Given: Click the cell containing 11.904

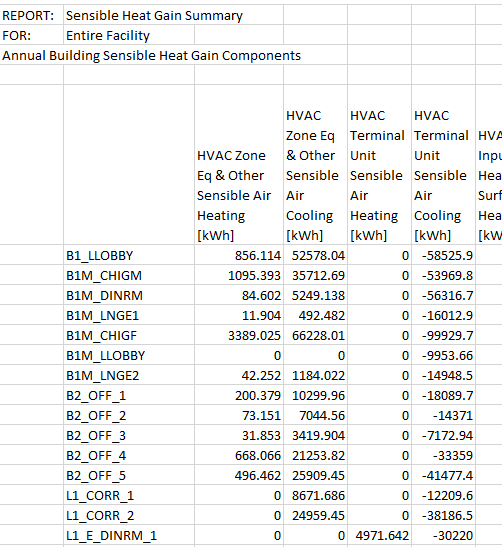Looking at the screenshot, I should point(239,315).
